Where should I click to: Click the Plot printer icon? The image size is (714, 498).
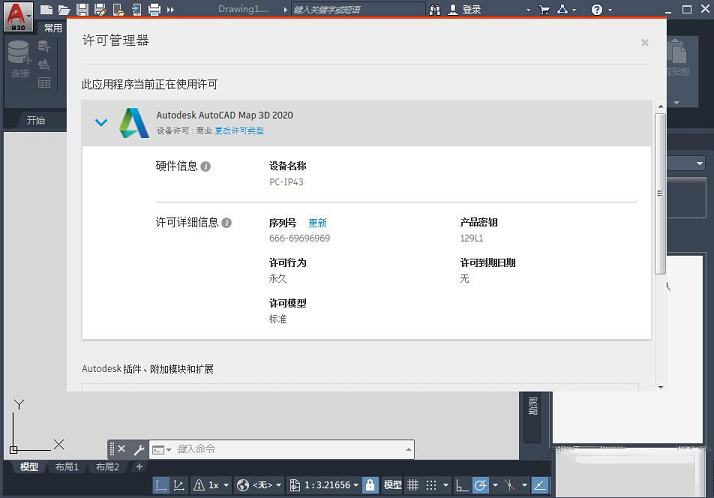pyautogui.click(x=154, y=9)
